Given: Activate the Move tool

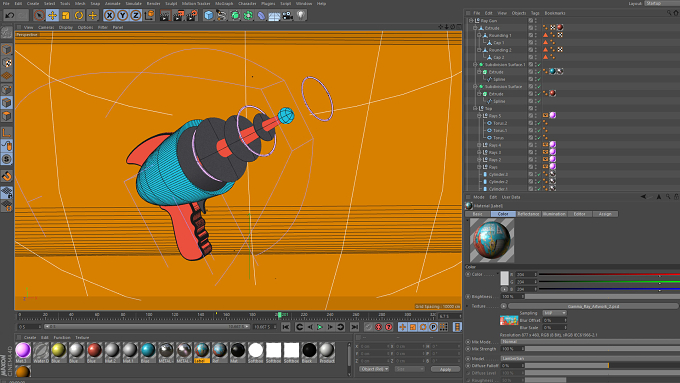Looking at the screenshot, I should pyautogui.click(x=52, y=16).
